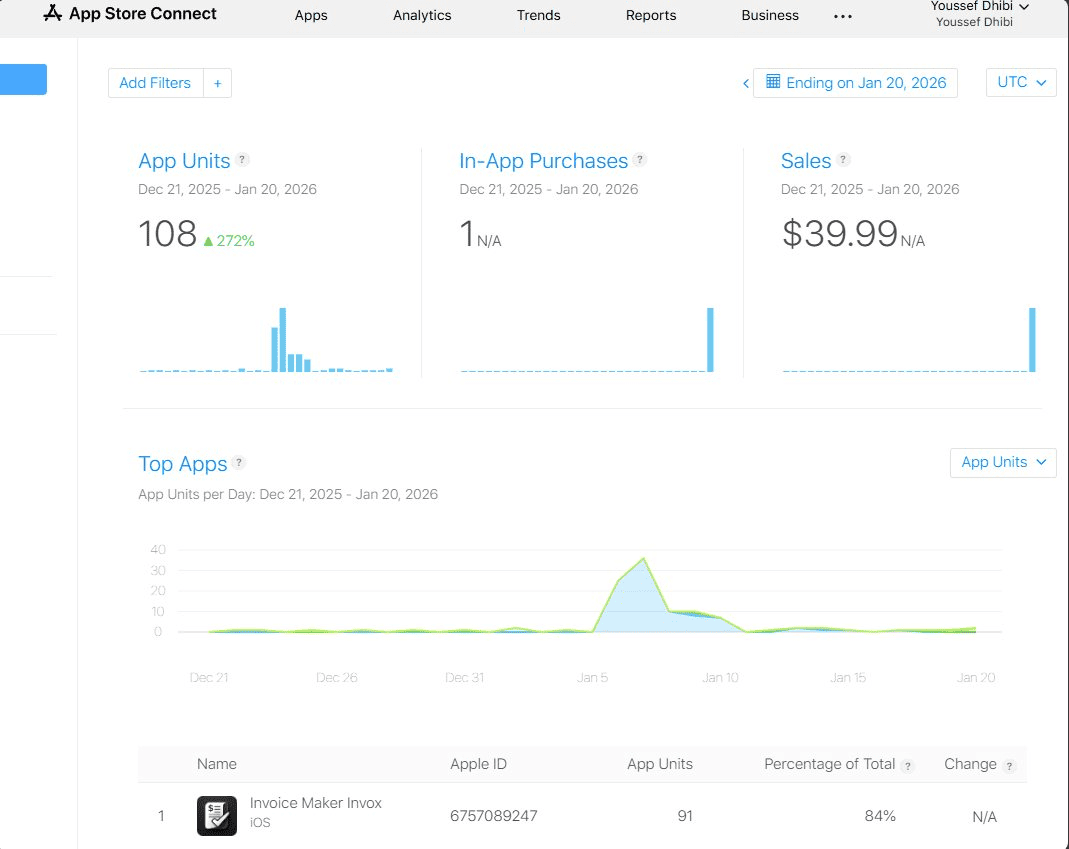Click the back chevron to shift date range
Screen dimensions: 1069x849
[746, 83]
